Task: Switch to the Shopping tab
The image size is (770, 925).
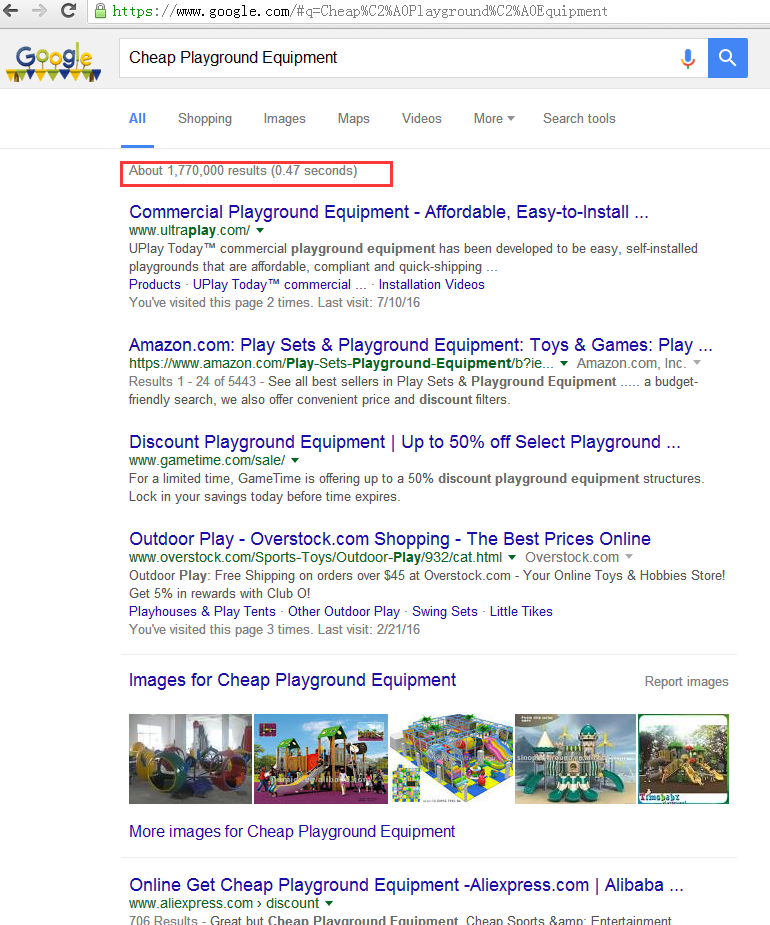Action: click(205, 118)
